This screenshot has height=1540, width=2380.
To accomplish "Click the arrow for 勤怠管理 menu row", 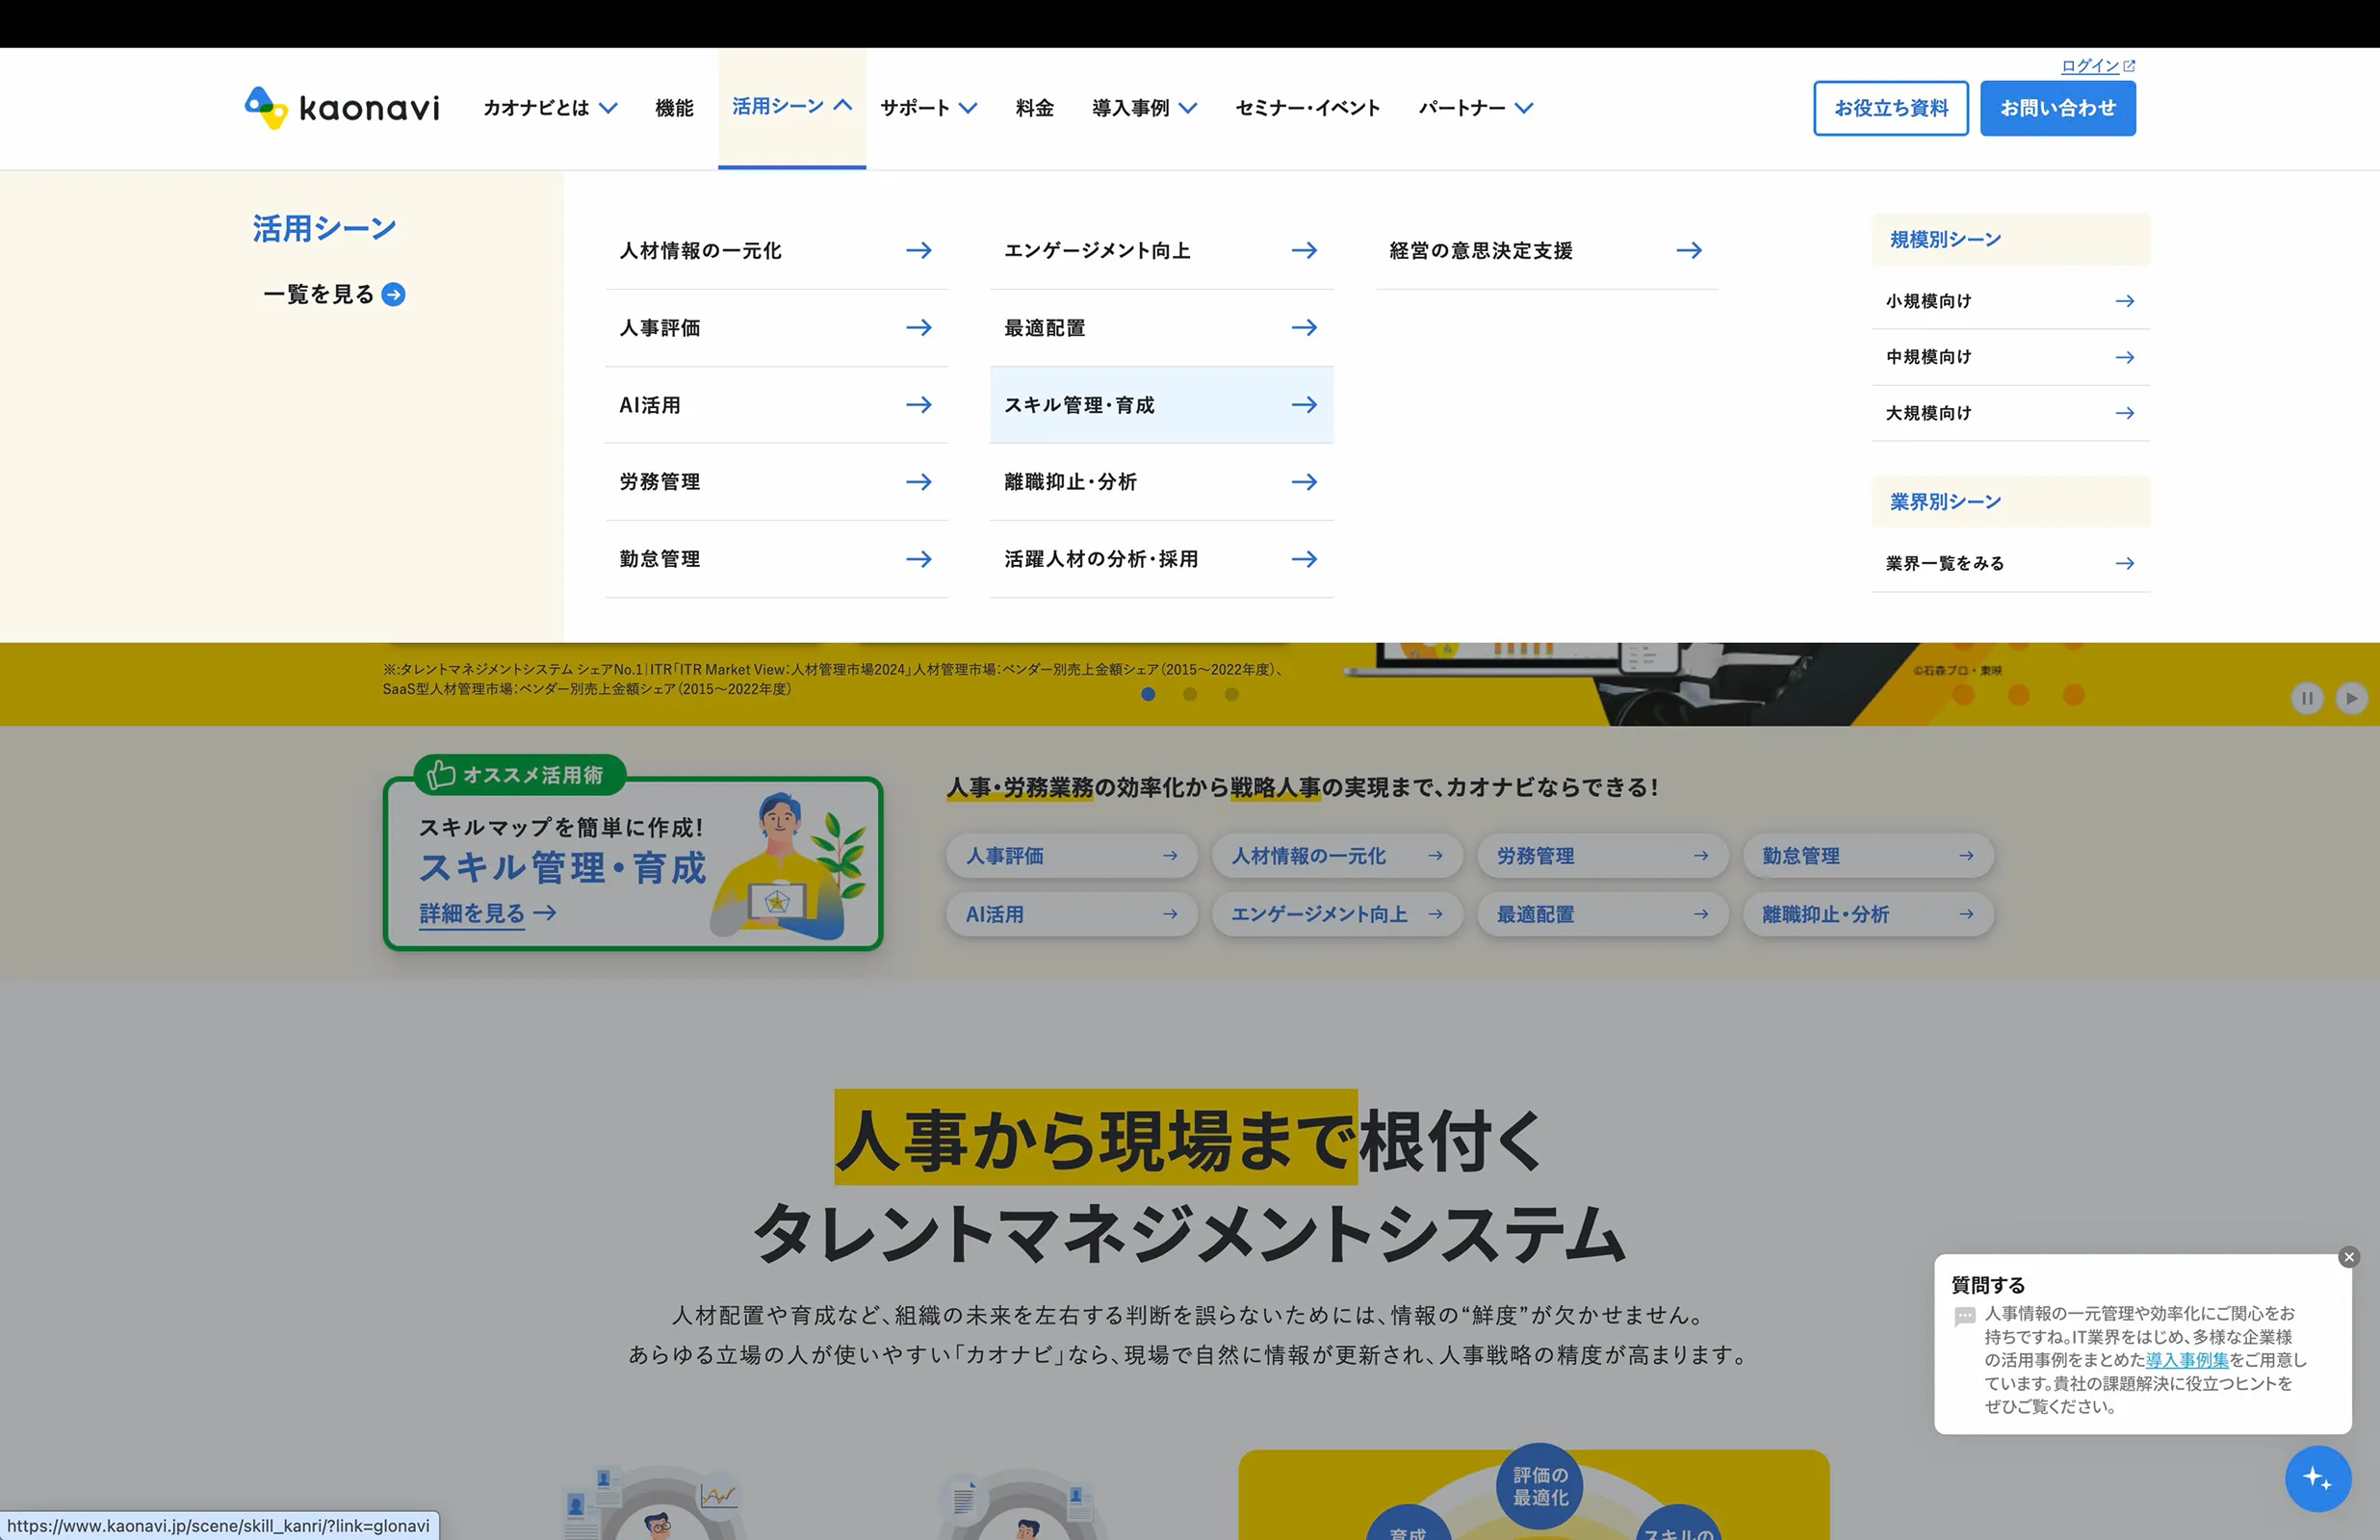I will pos(919,558).
